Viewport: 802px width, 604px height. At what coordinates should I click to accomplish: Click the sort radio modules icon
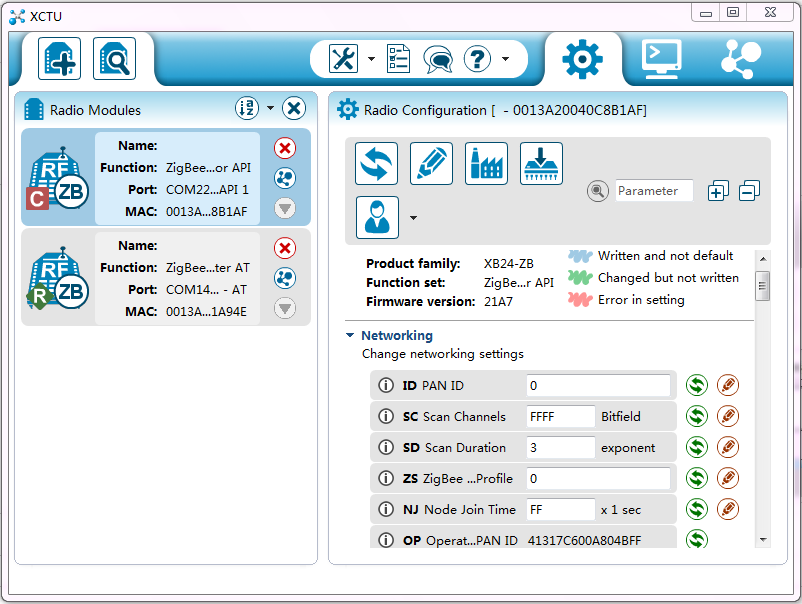(x=247, y=108)
